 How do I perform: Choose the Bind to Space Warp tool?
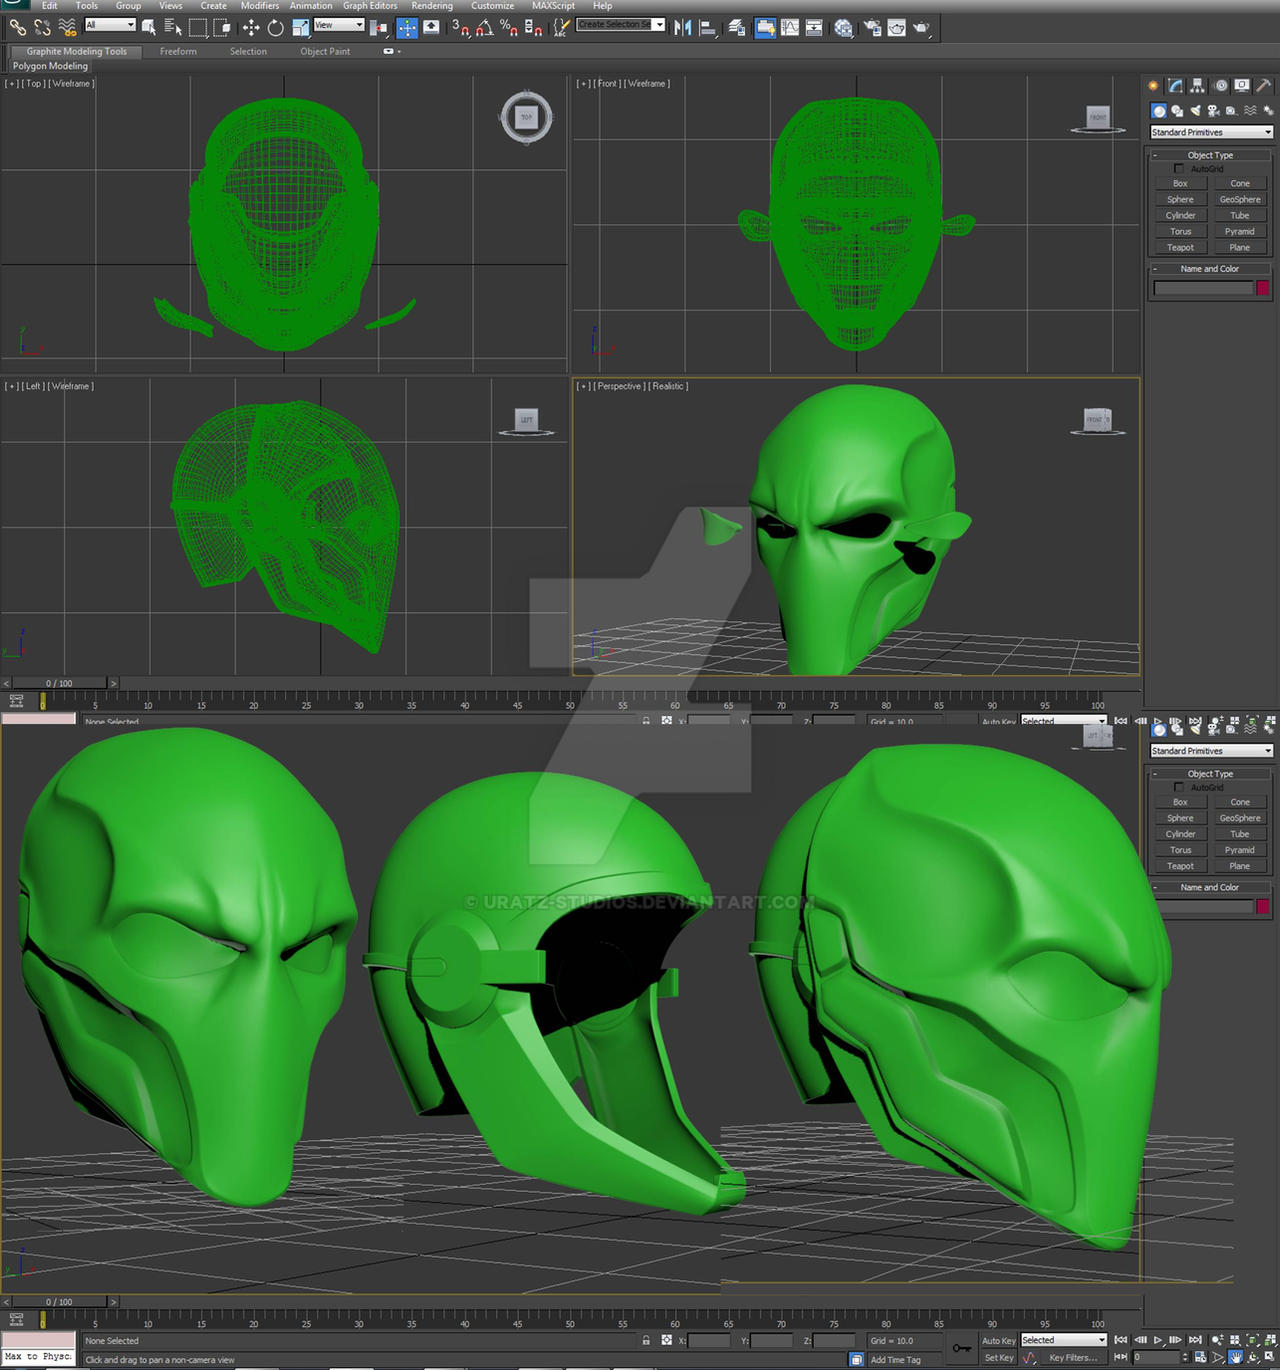[x=67, y=27]
